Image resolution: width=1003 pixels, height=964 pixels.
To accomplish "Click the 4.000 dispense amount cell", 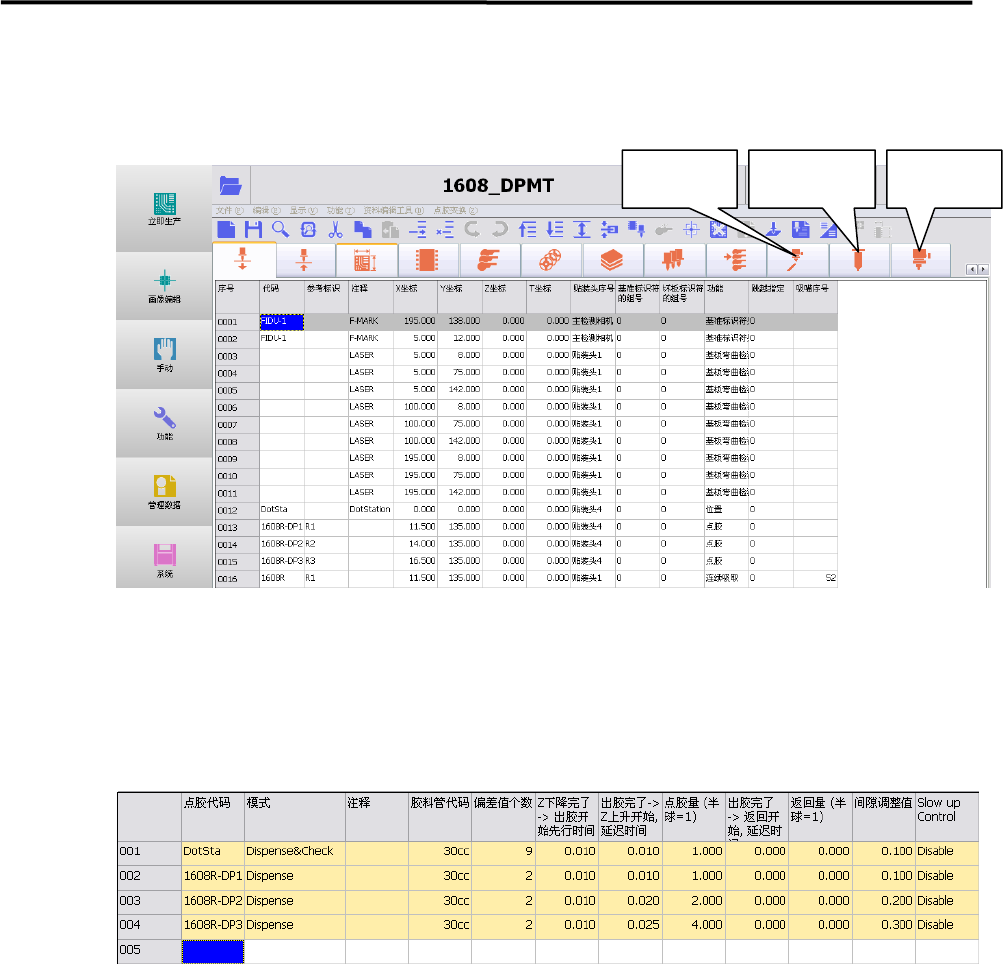I will tap(693, 925).
